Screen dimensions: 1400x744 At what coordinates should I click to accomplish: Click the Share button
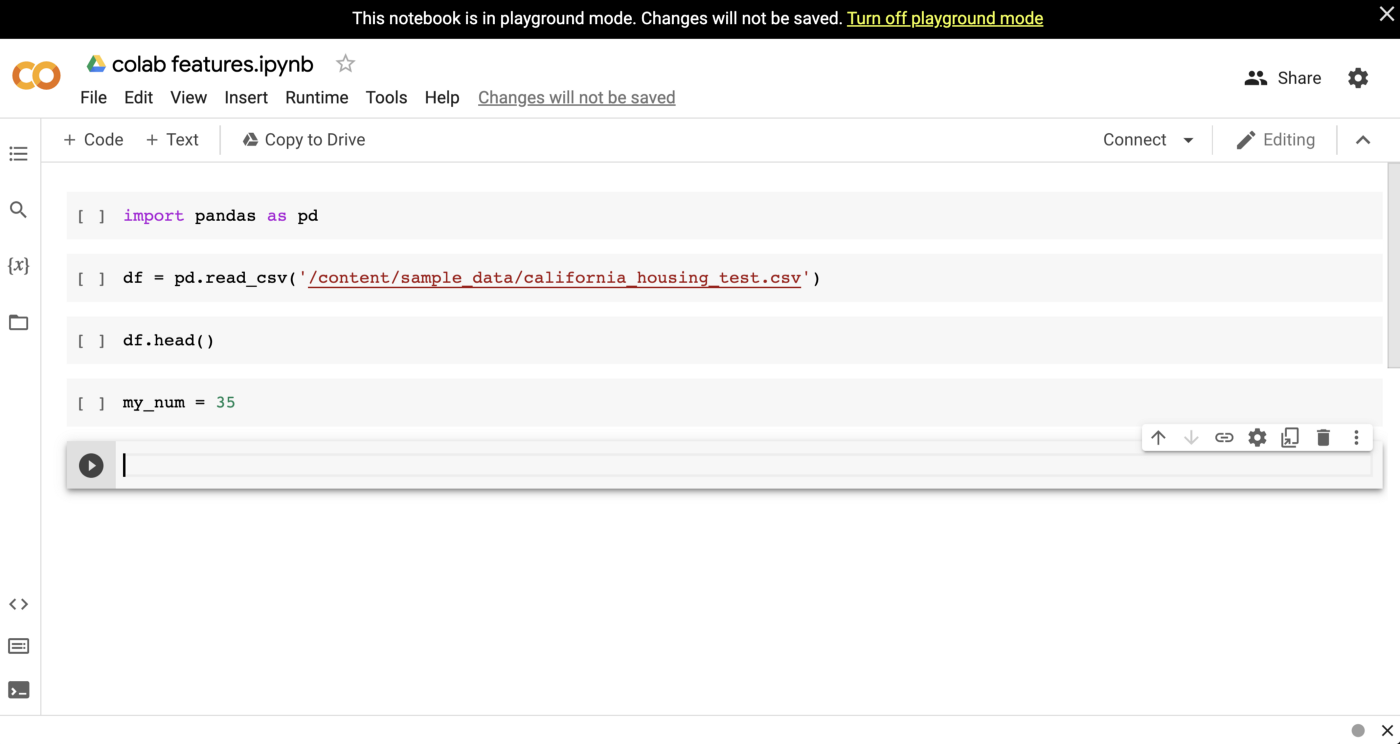1283,78
